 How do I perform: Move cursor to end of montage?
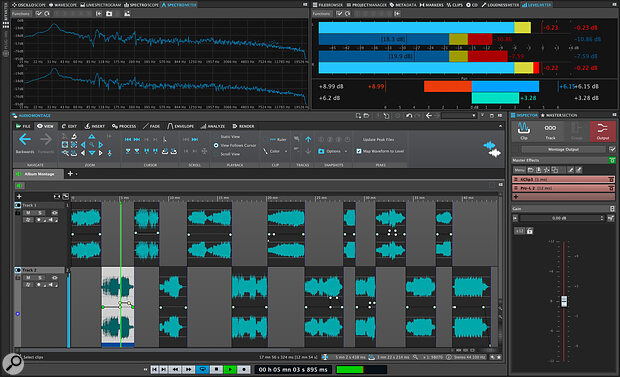pos(137,139)
